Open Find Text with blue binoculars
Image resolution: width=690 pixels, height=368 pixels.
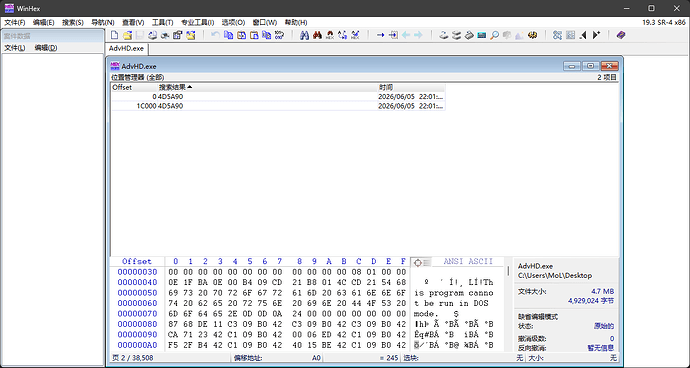(x=304, y=35)
